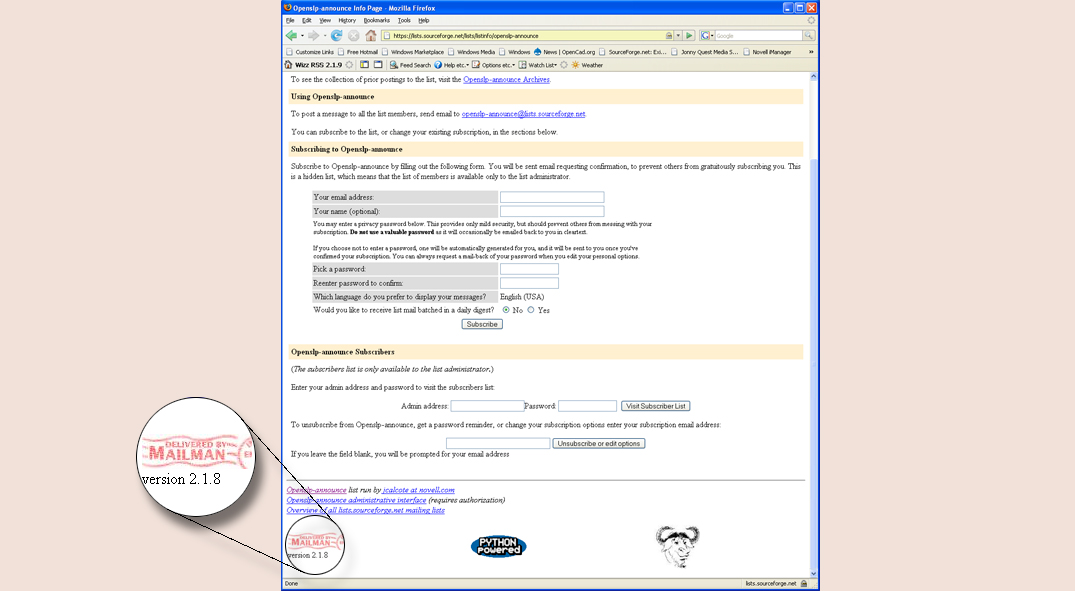Open the search engine selector dropdown

coord(712,36)
